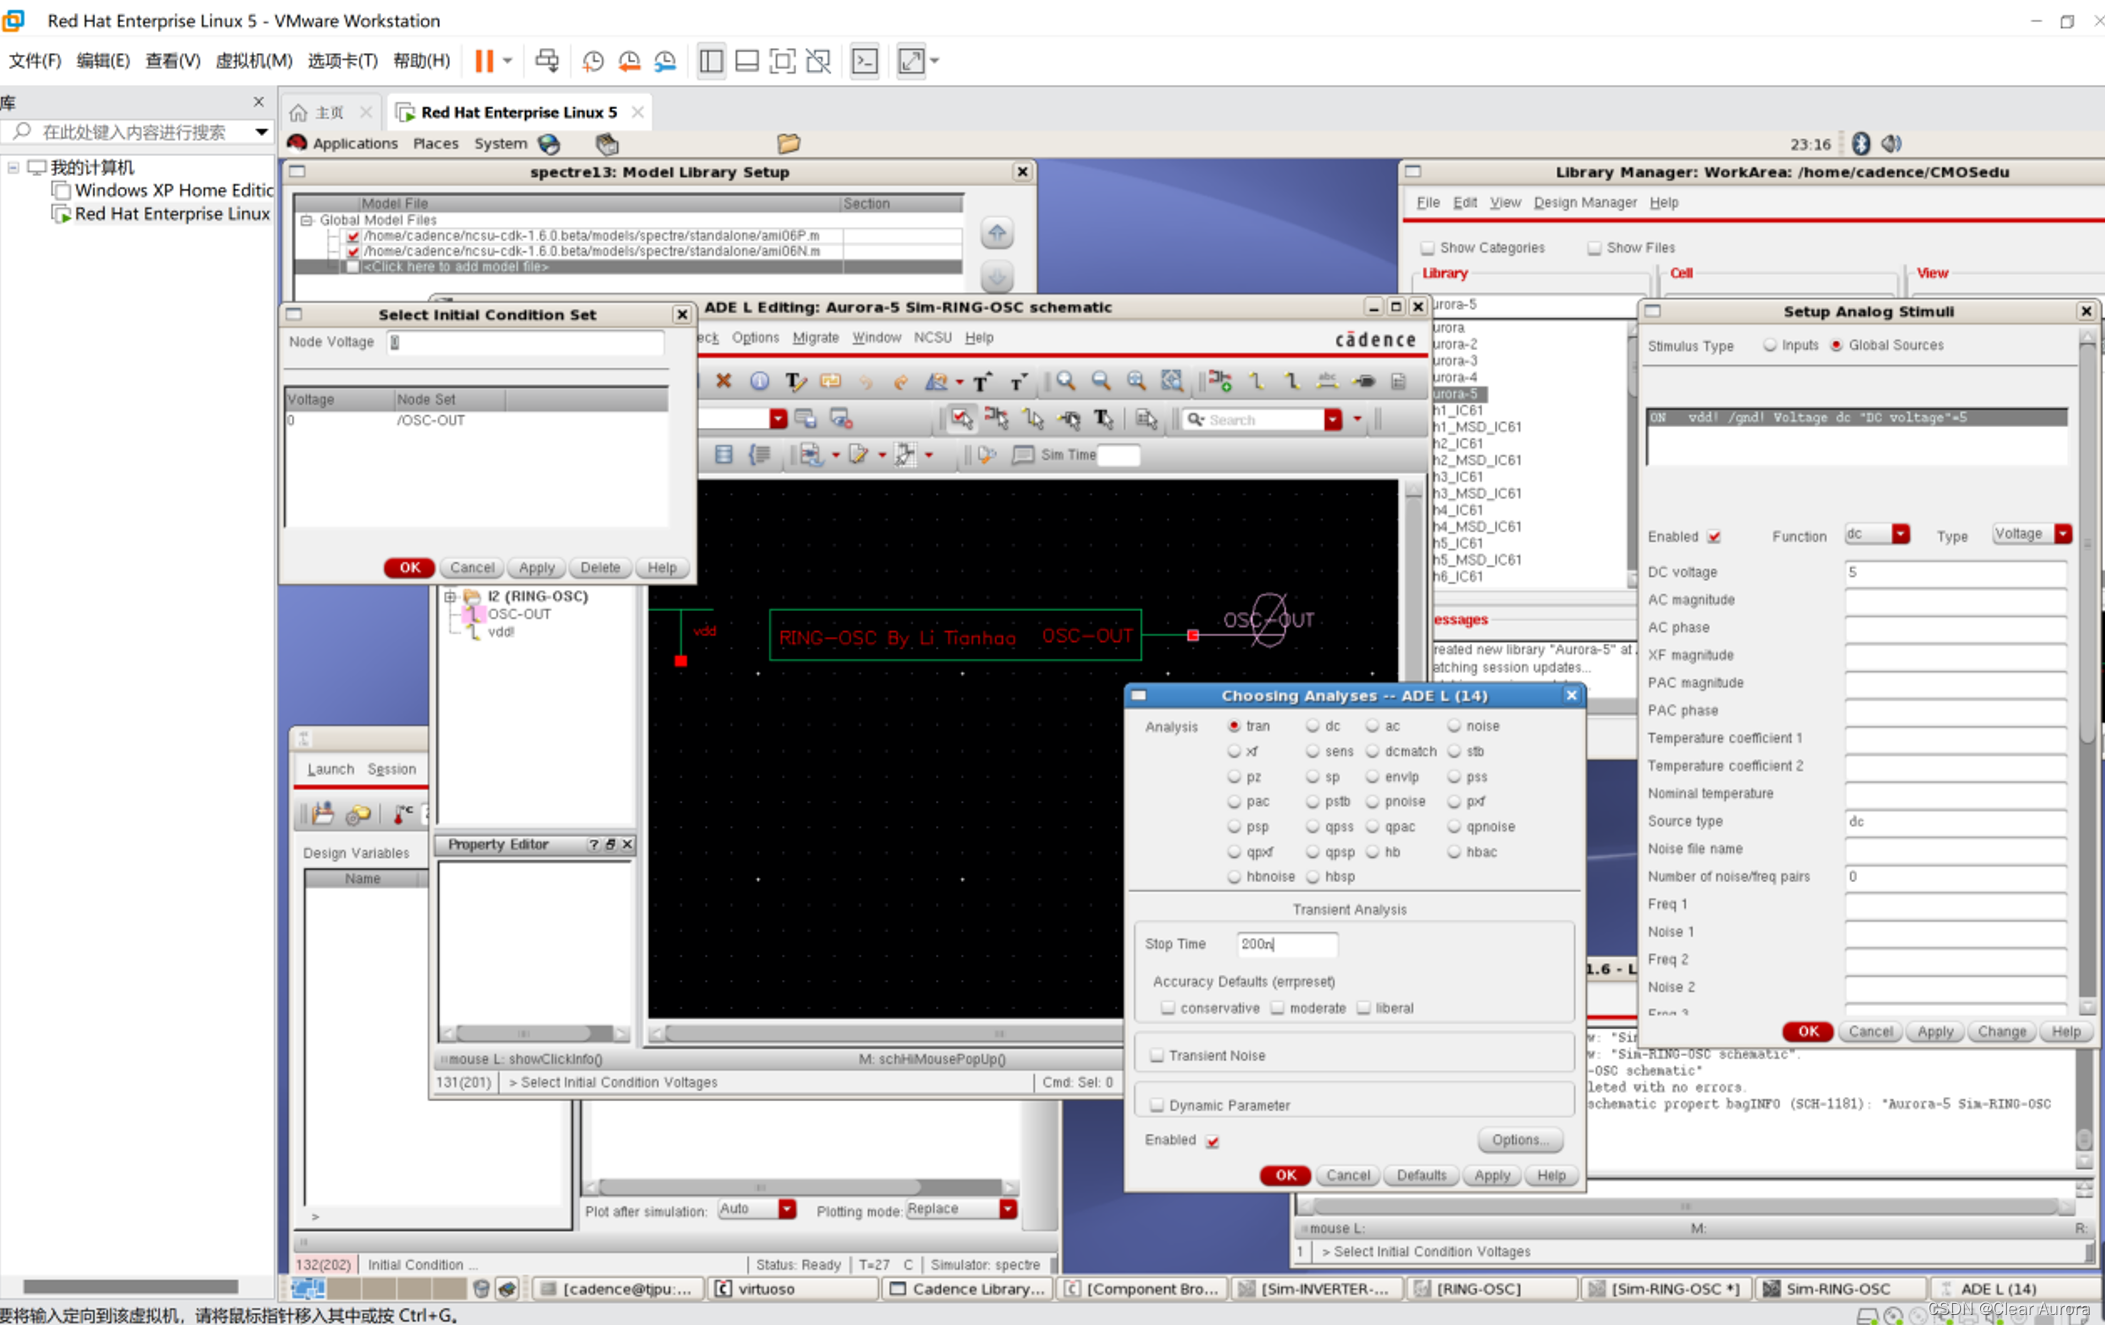
Task: Click Defaults button in Choosing Analyses
Action: pyautogui.click(x=1421, y=1176)
